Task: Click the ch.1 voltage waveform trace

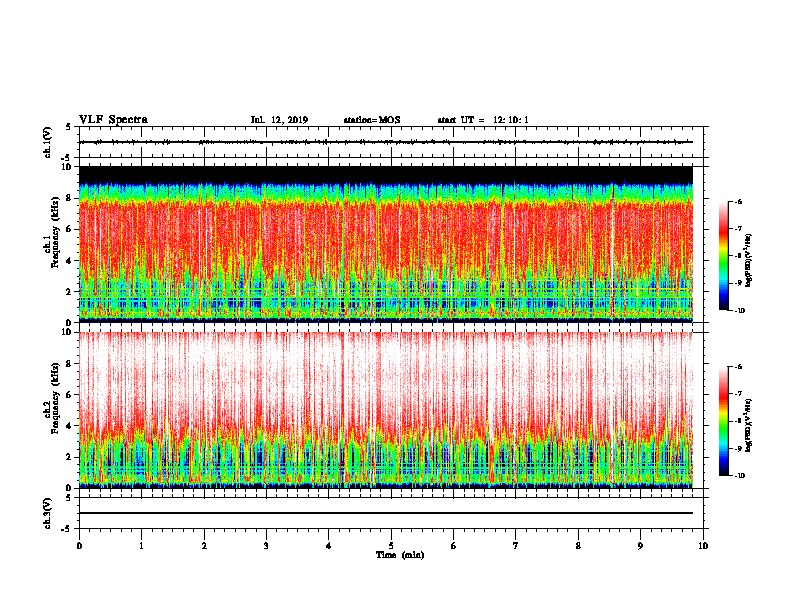Action: tap(386, 142)
